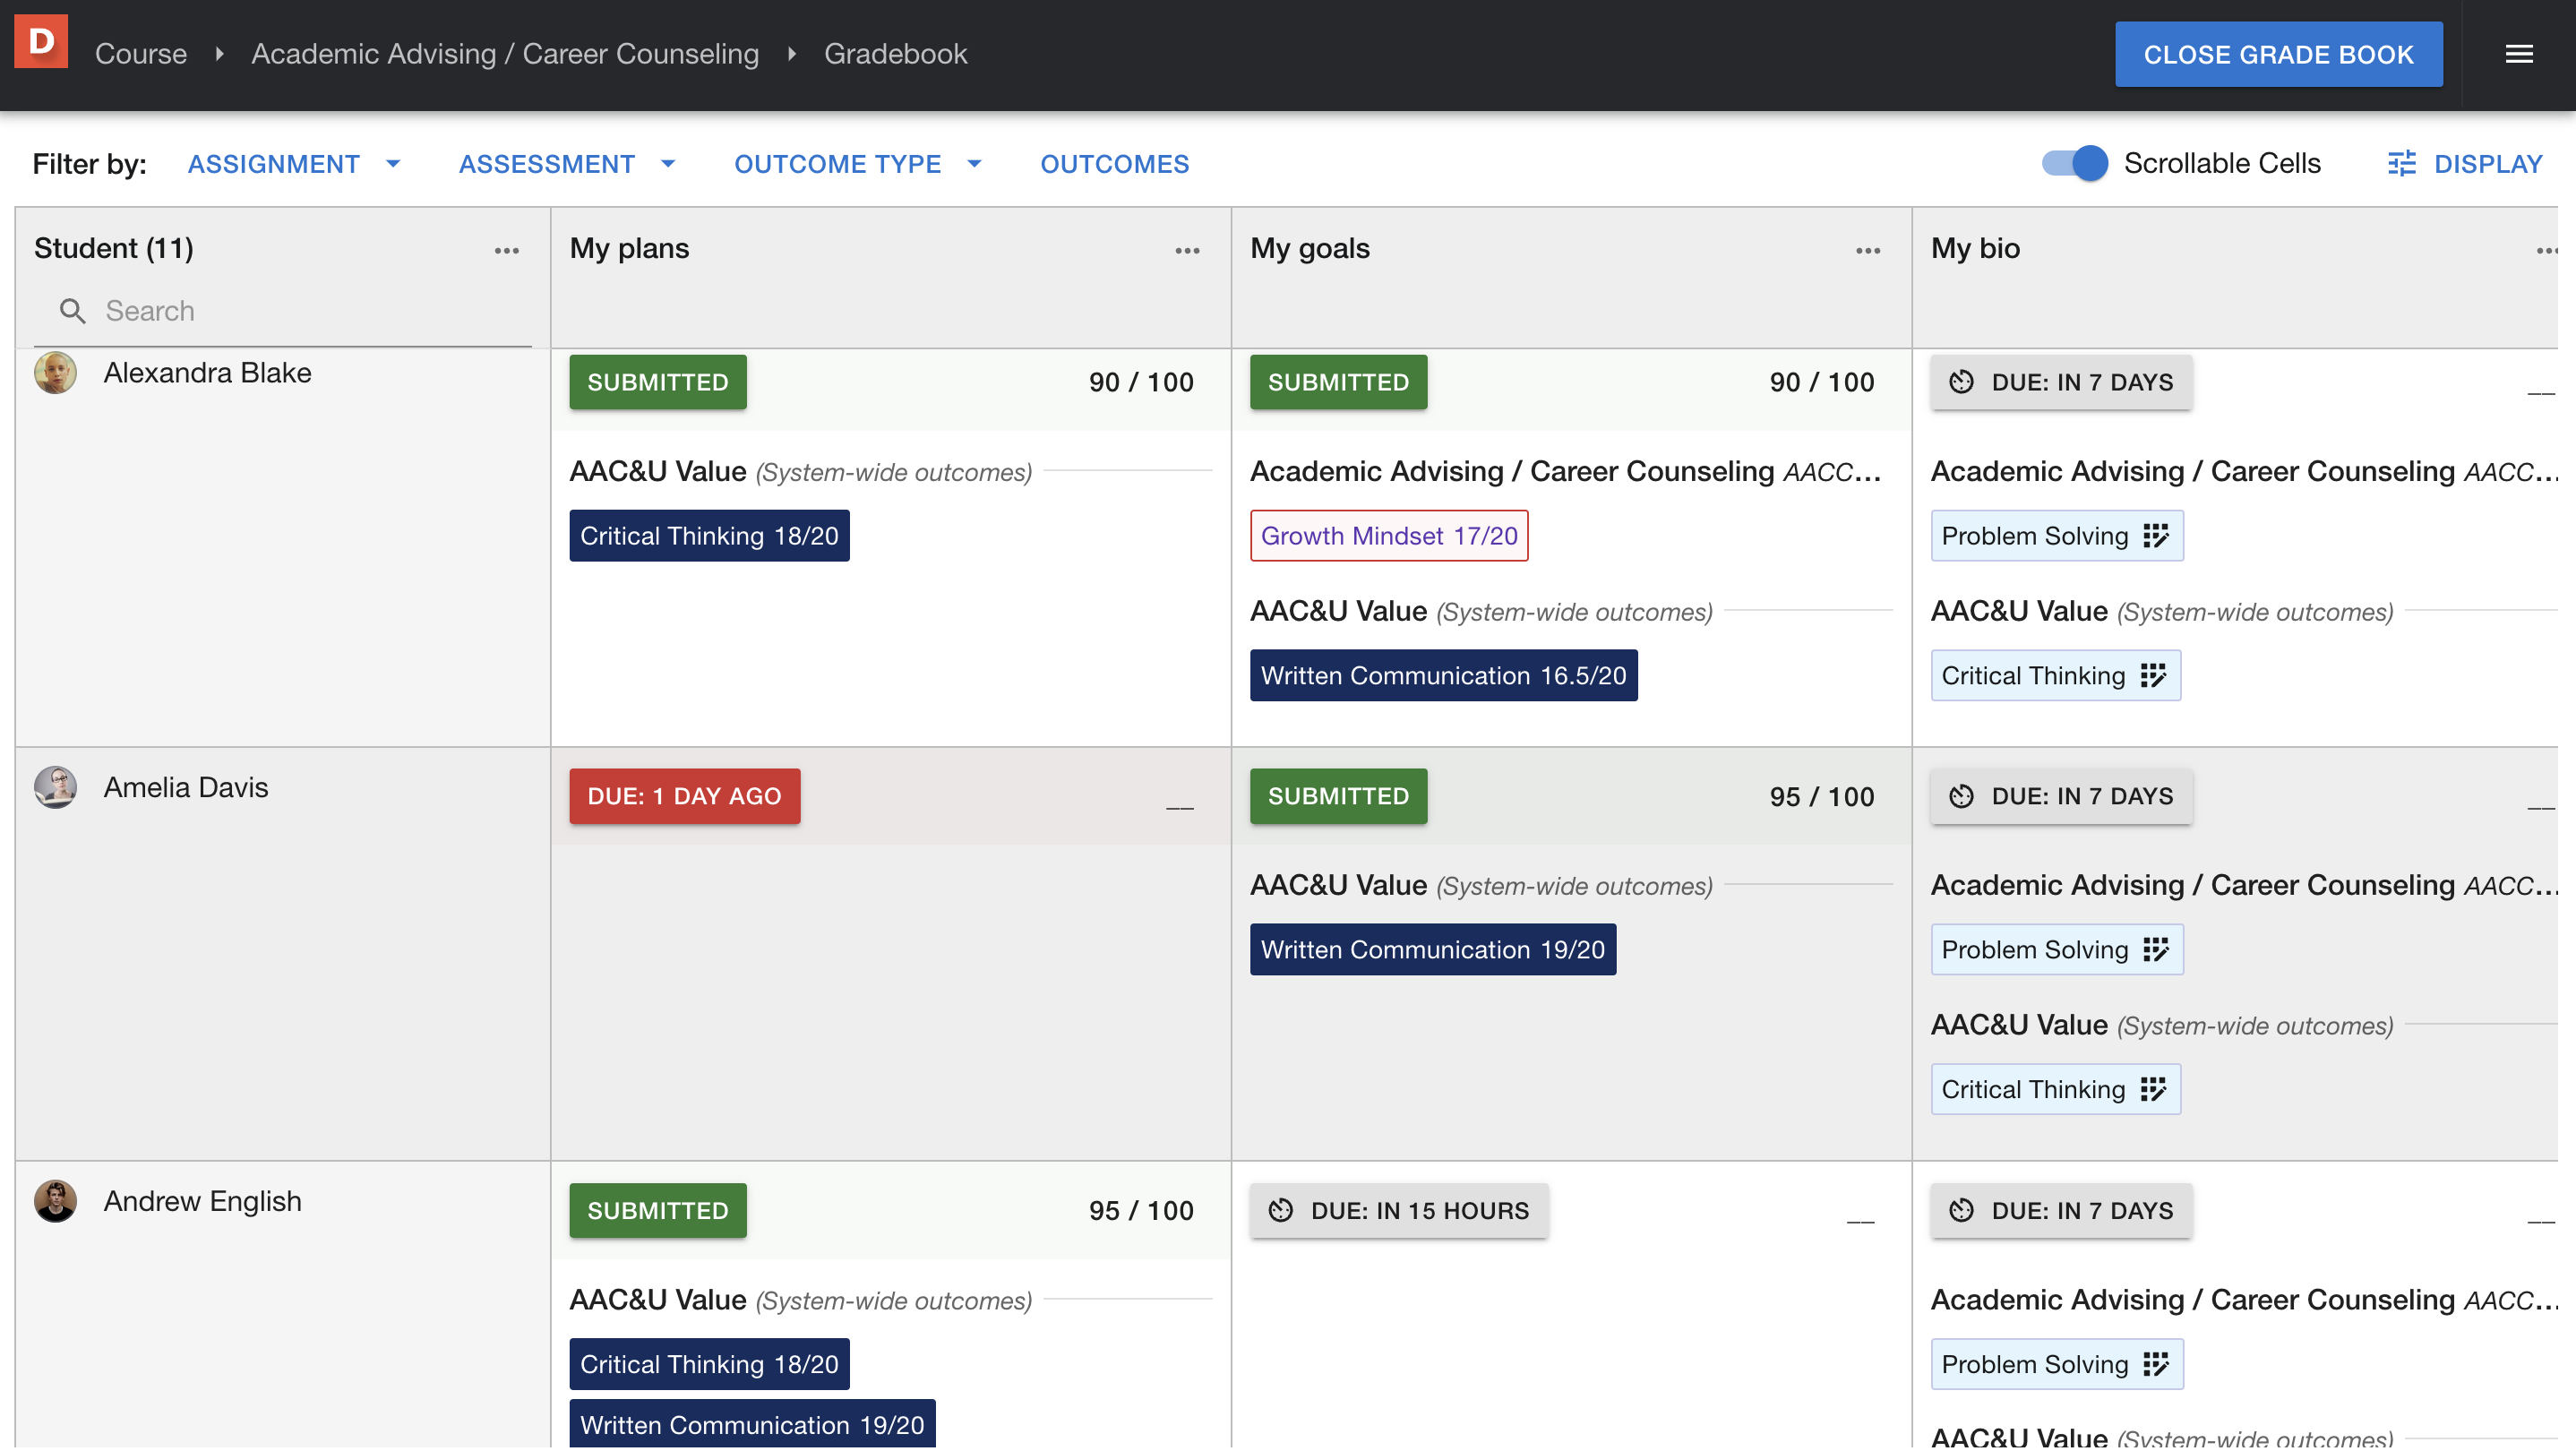
Task: Toggle the Scrollable Cells switch
Action: click(2074, 163)
